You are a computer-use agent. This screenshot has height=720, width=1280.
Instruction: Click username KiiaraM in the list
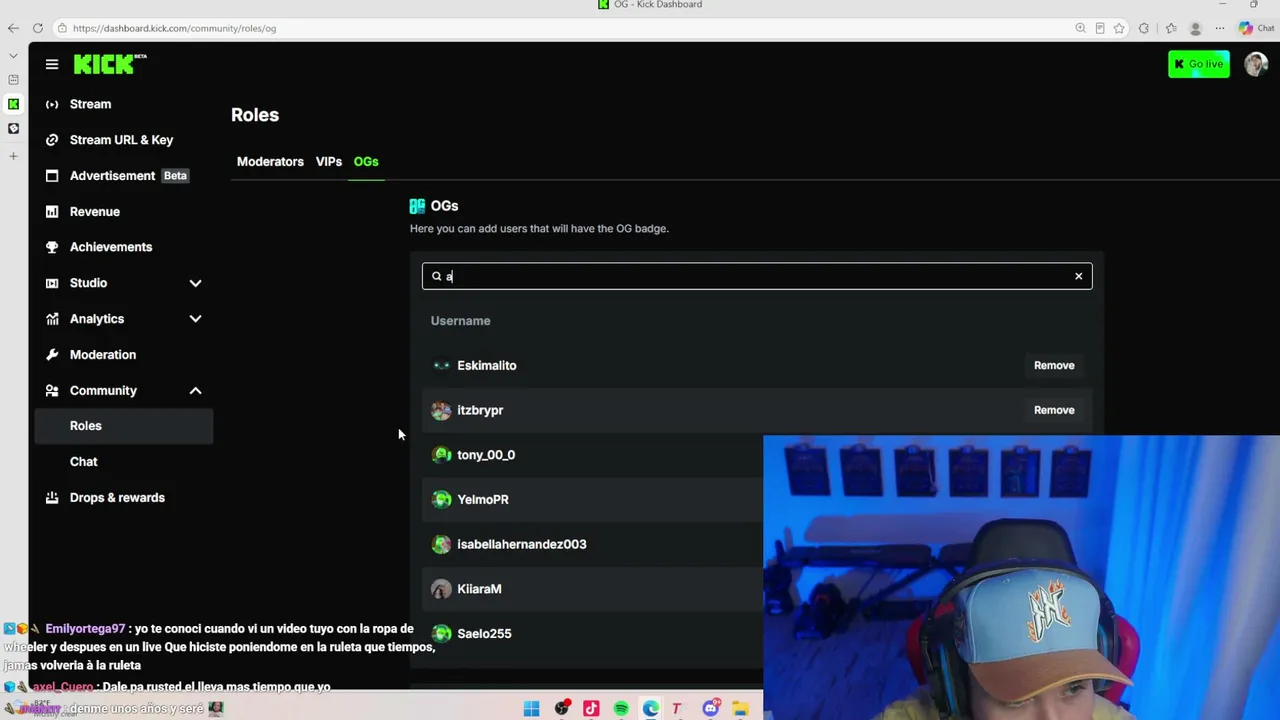(x=479, y=589)
